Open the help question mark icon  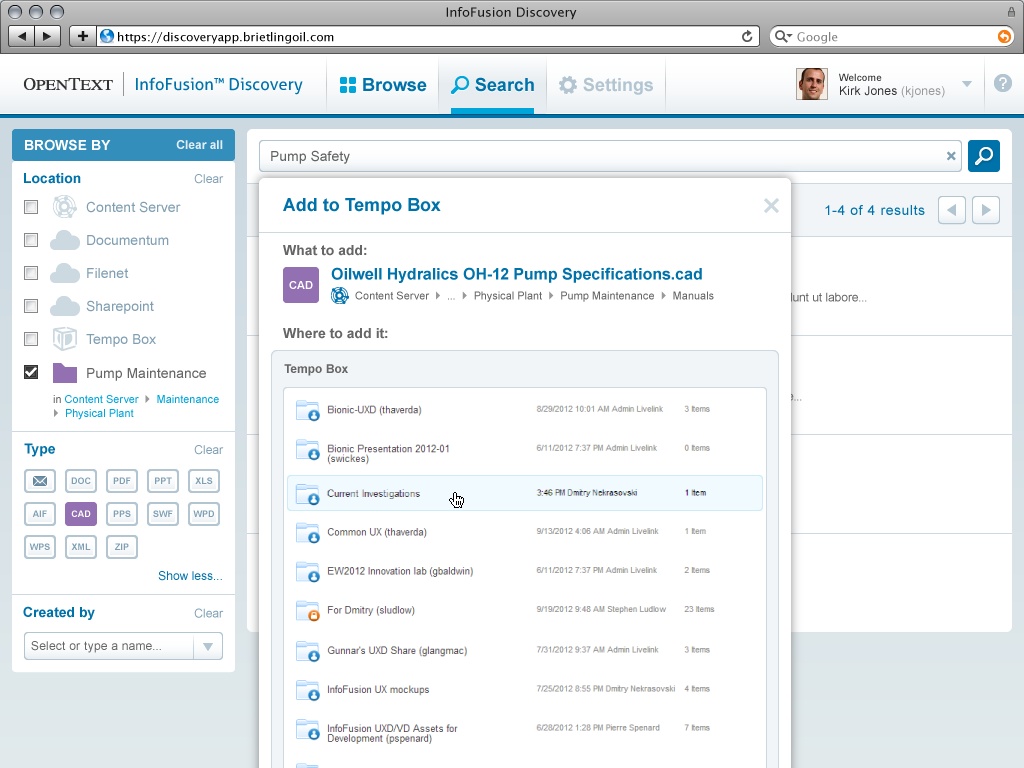(1002, 84)
